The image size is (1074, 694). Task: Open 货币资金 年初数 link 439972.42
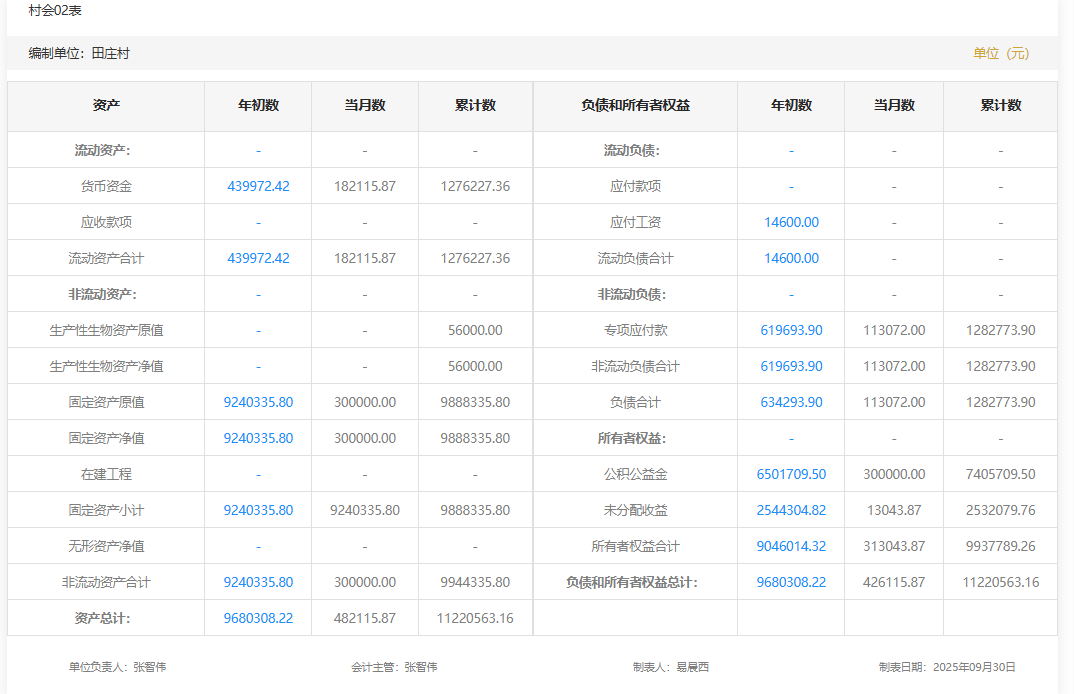tap(258, 186)
